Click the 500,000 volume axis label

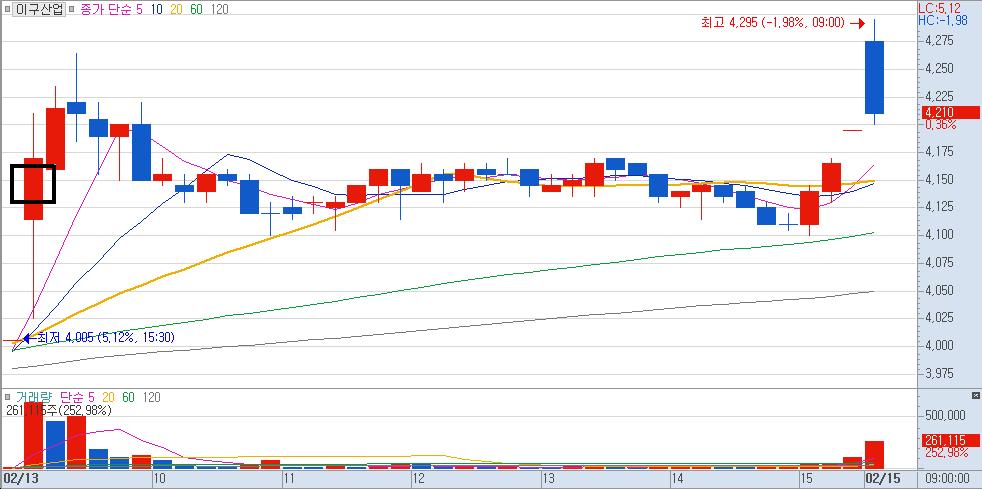click(x=944, y=415)
